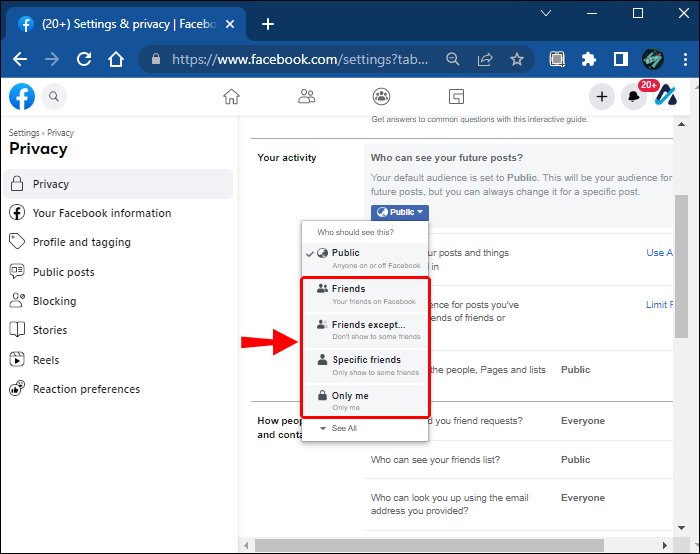
Task: Reload the page with the refresh button
Action: click(84, 59)
